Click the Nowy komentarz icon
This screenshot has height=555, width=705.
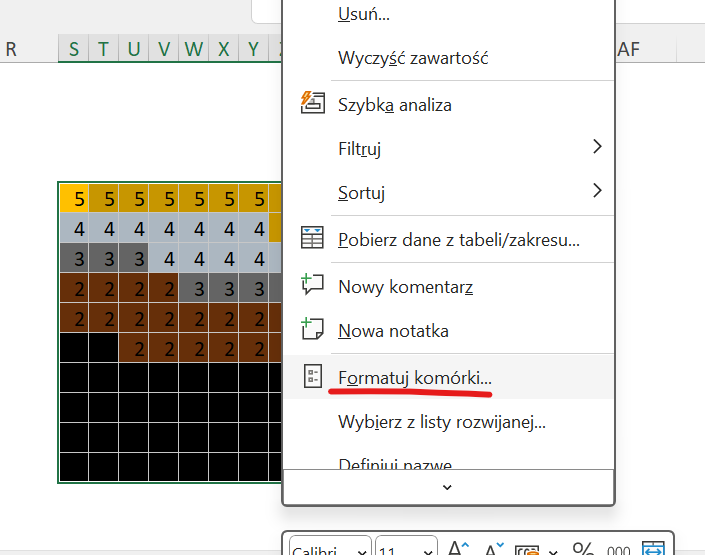(313, 286)
